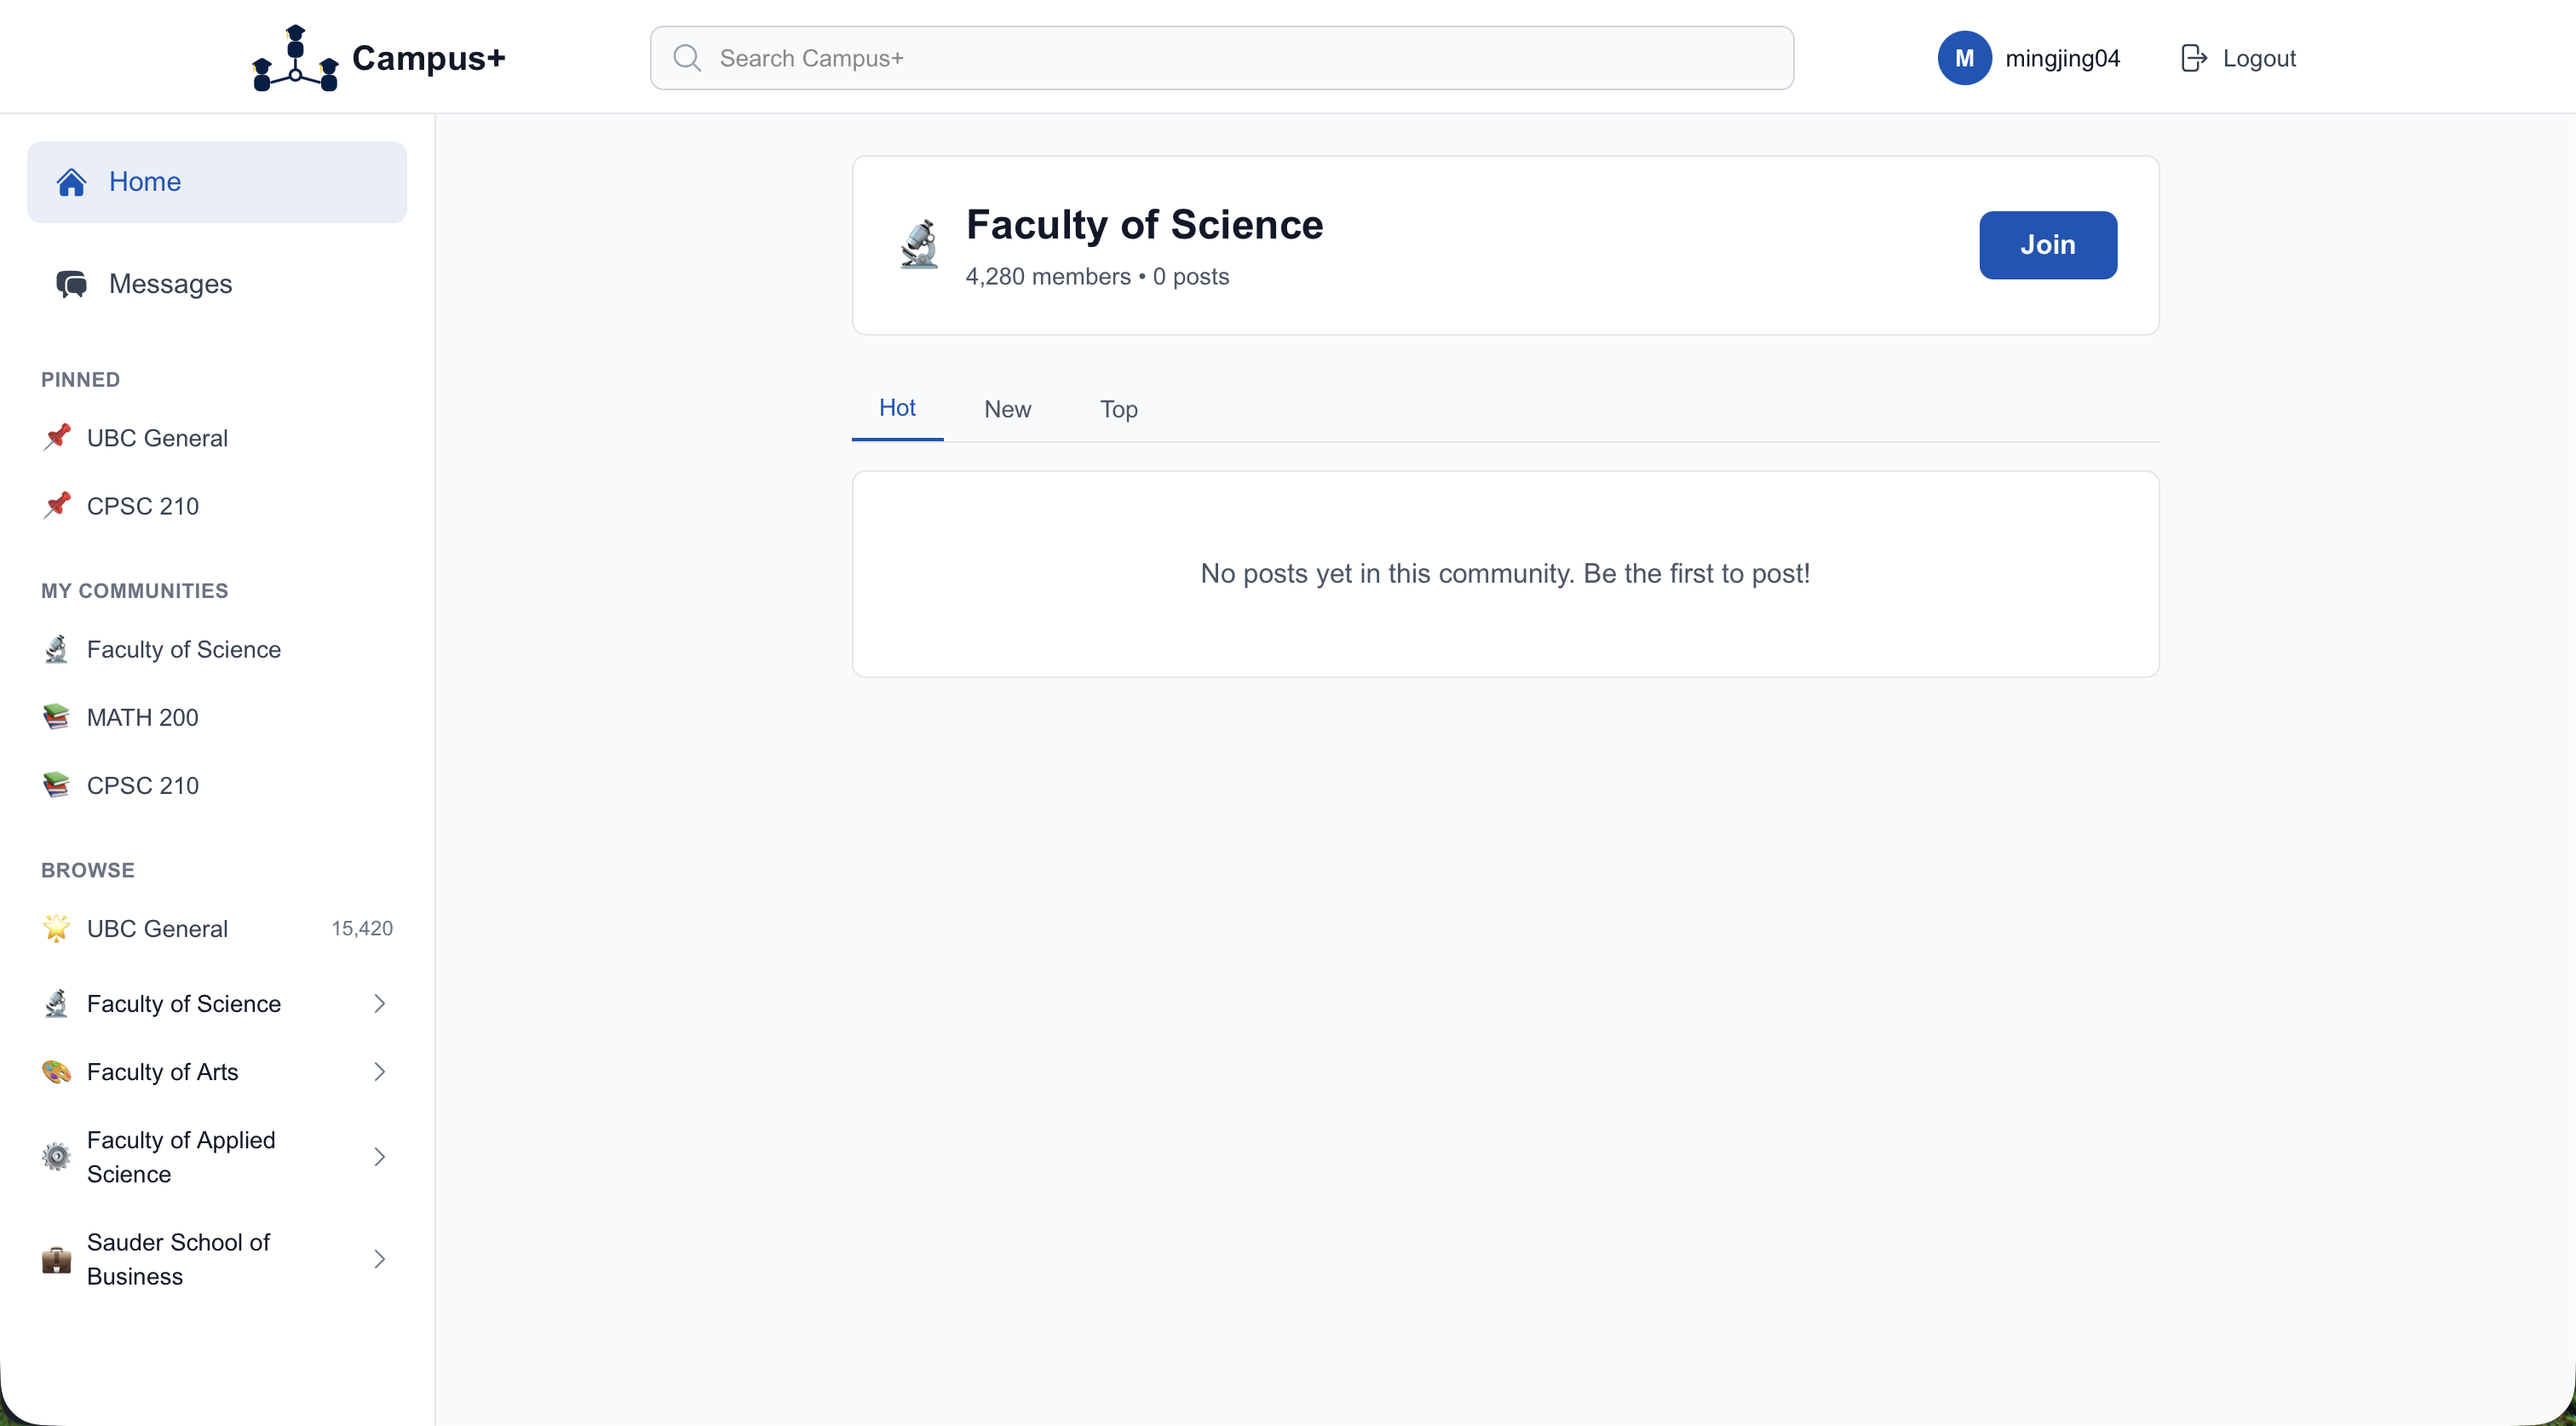This screenshot has width=2576, height=1426.
Task: Expand Sauder School of Business chevron
Action: coord(379,1259)
